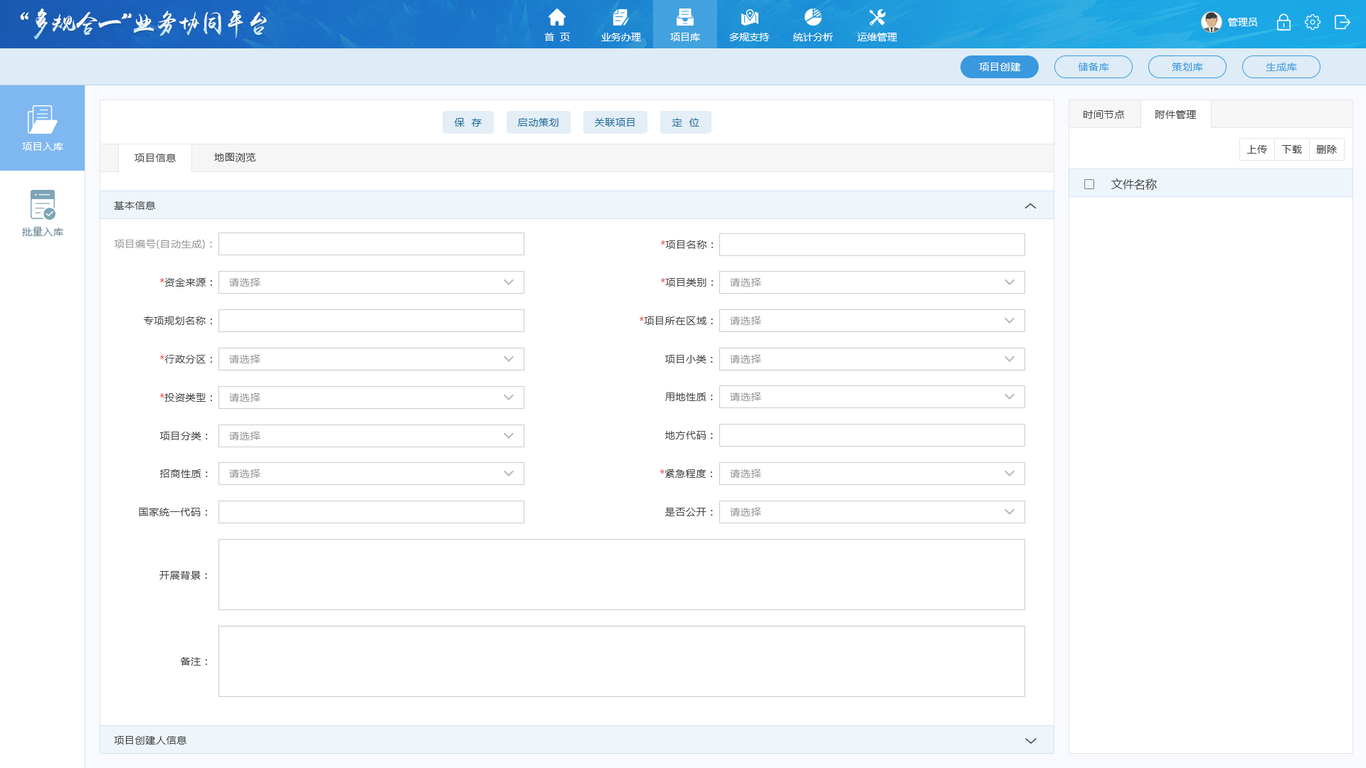
Task: Open 项目小类 dropdown
Action: 872,359
